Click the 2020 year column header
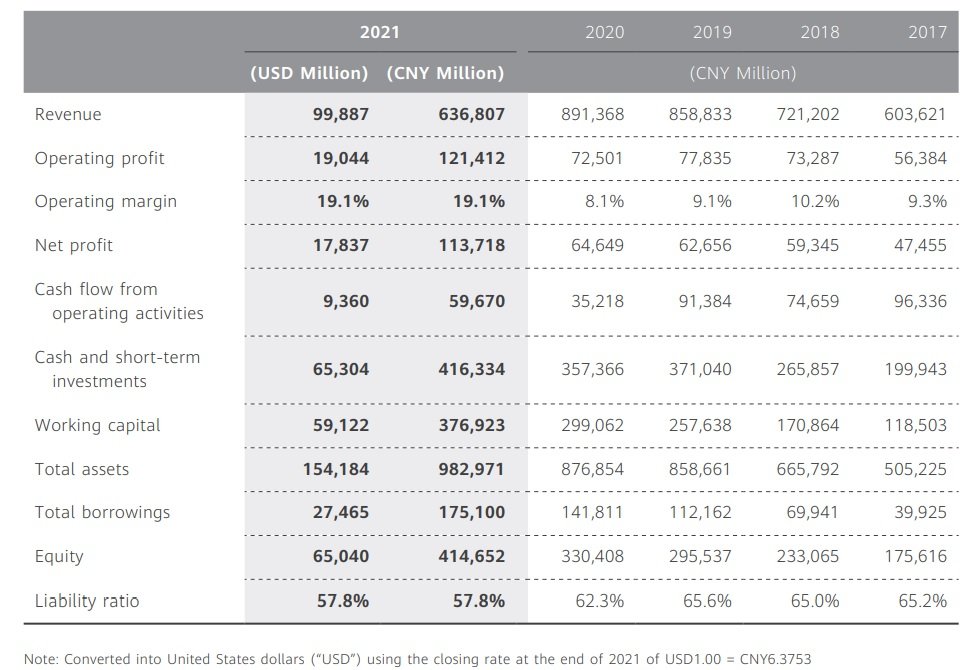980x670 pixels. pos(604,32)
